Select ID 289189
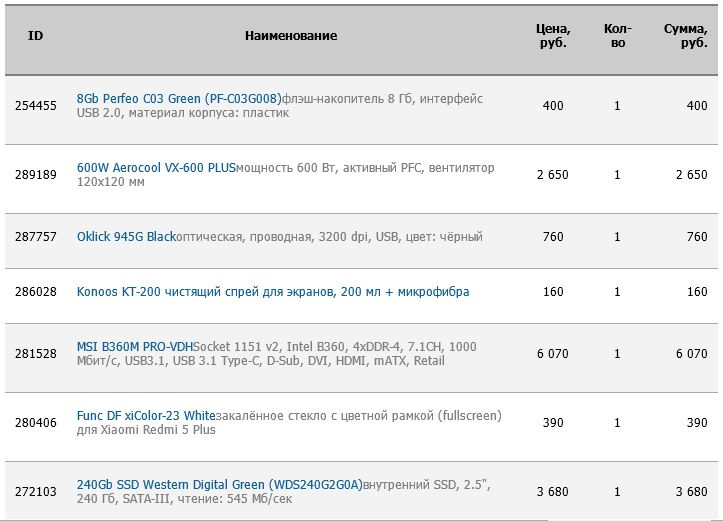723x521 pixels. pyautogui.click(x=36, y=175)
